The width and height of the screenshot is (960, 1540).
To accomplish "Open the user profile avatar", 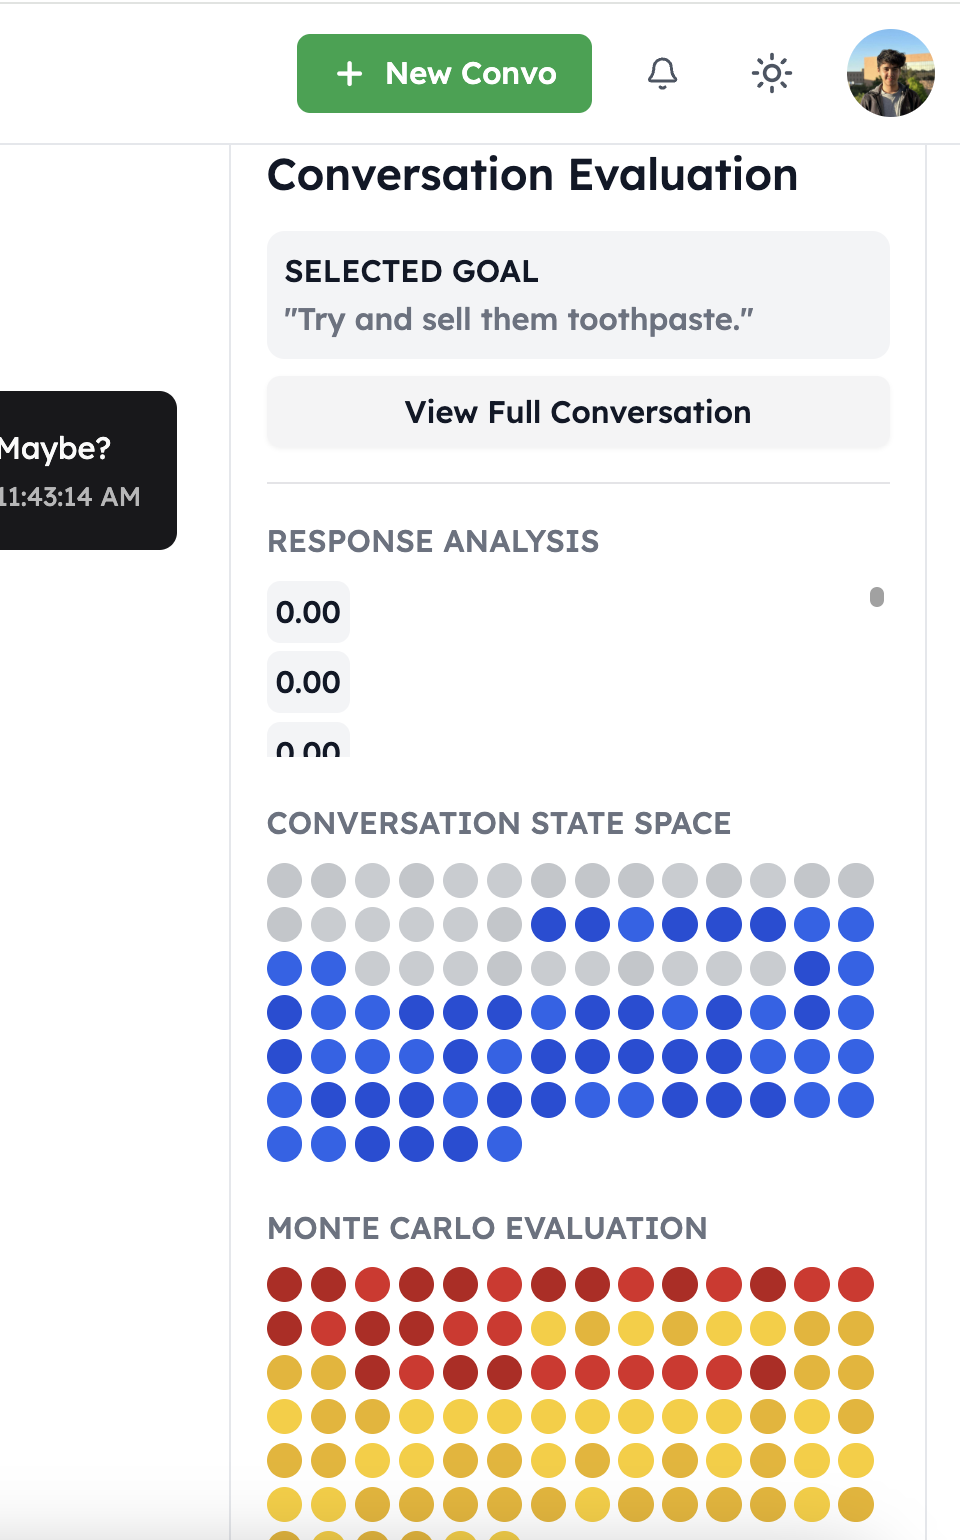I will (890, 73).
